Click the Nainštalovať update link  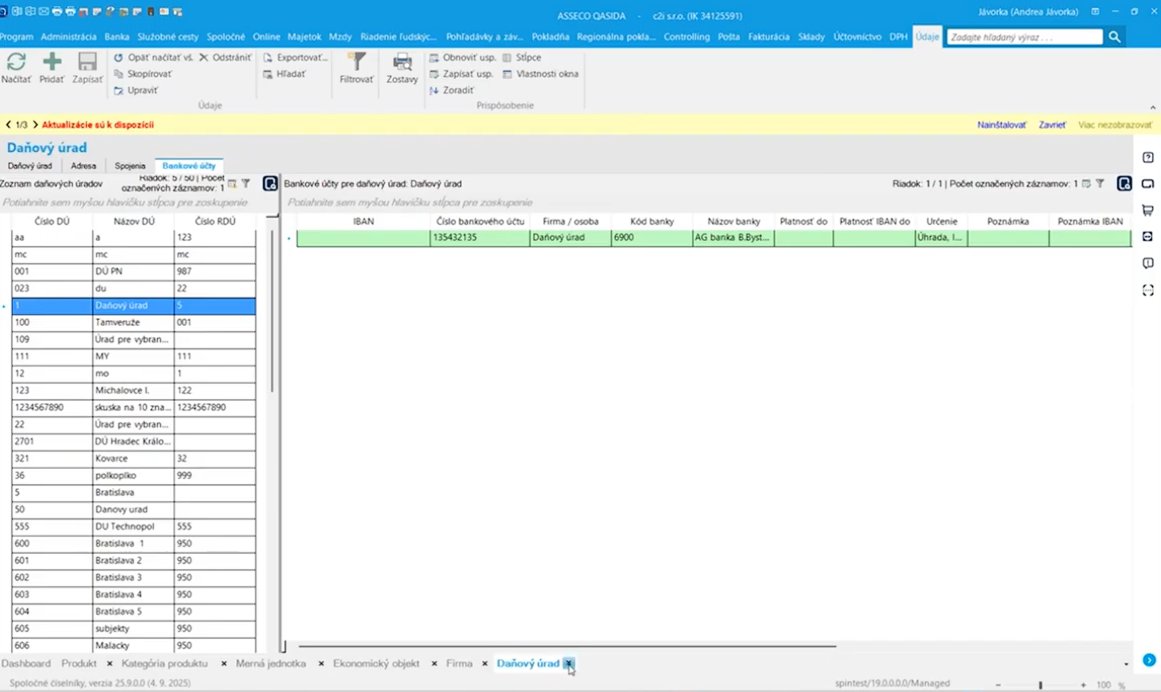tap(1001, 124)
